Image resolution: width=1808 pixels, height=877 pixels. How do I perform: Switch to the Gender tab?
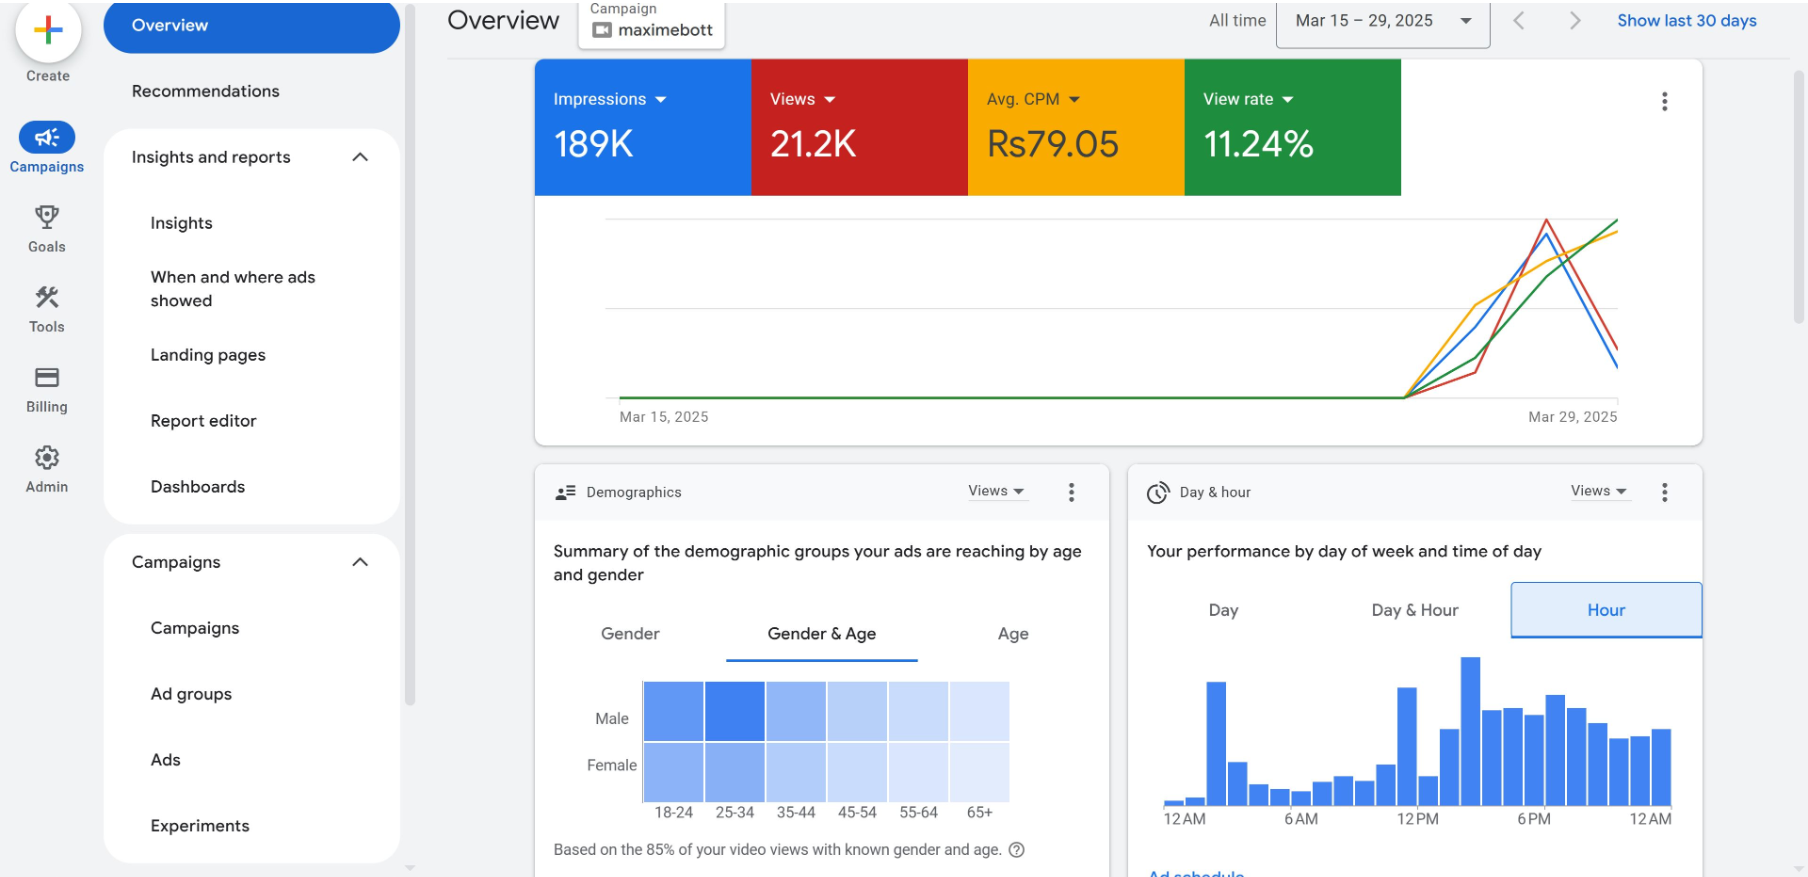click(630, 634)
